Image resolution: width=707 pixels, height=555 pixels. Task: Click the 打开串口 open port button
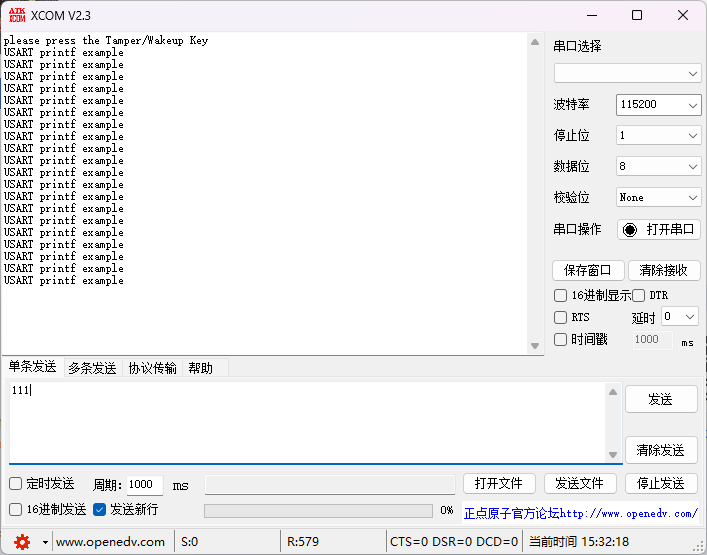[x=659, y=229]
